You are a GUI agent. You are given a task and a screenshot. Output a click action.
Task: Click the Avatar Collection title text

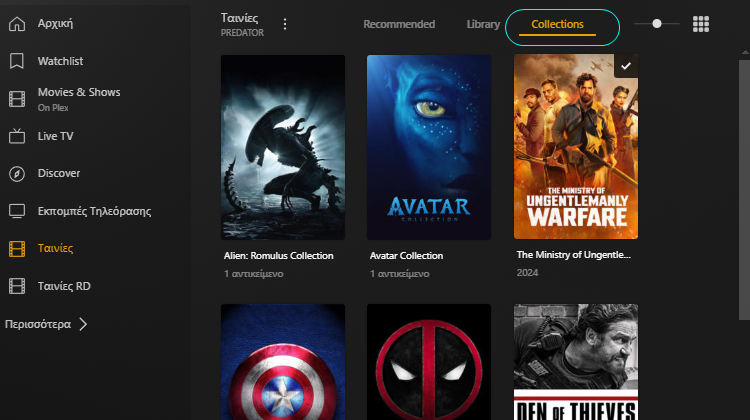tap(406, 256)
